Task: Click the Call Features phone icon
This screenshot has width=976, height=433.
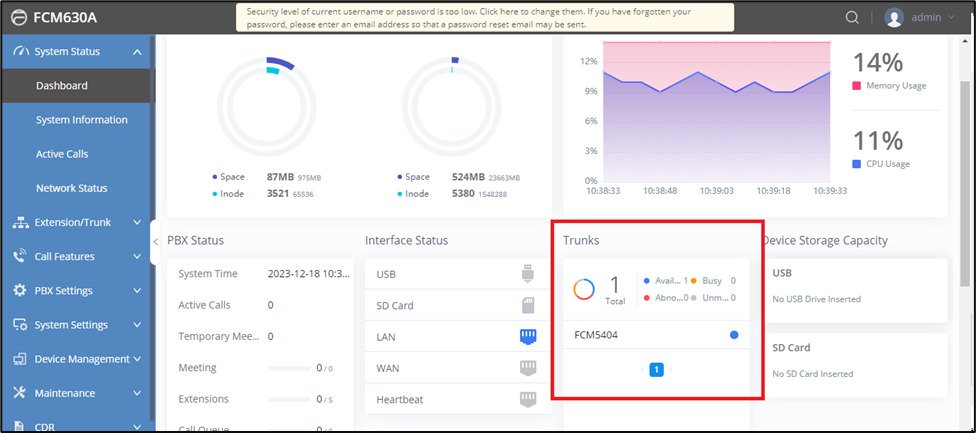Action: pos(21,256)
